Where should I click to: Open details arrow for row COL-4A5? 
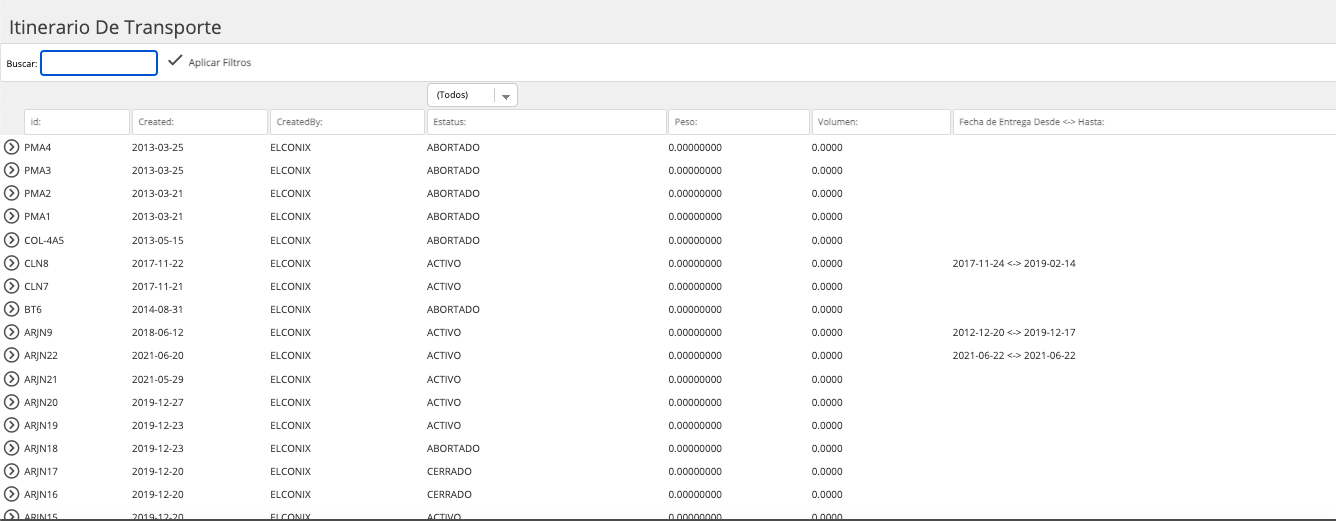[12, 240]
